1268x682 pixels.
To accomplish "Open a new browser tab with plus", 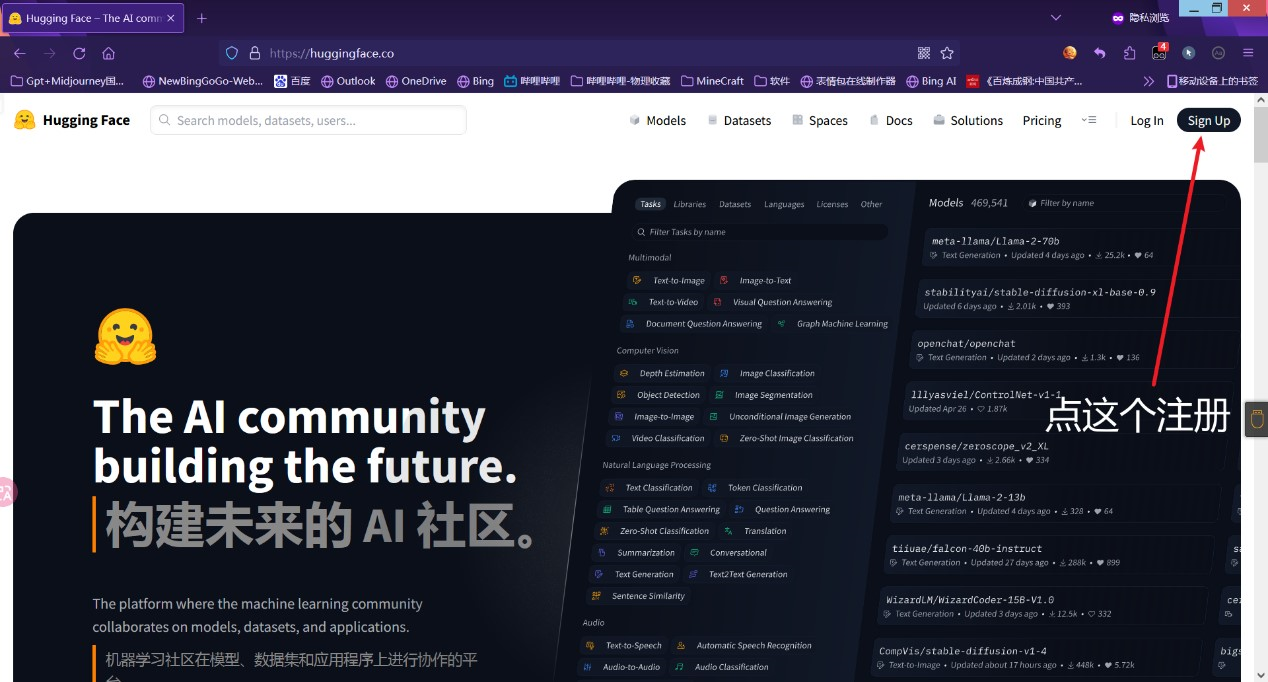I will pos(202,18).
